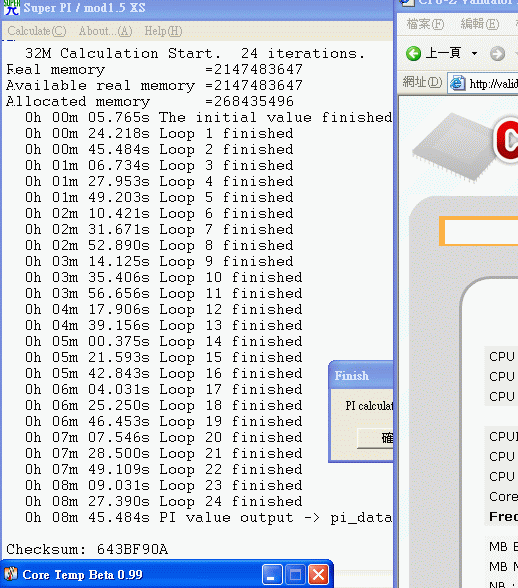Click the 'Real memory =2147483647' line
This screenshot has height=588, width=518.
[x=154, y=70]
